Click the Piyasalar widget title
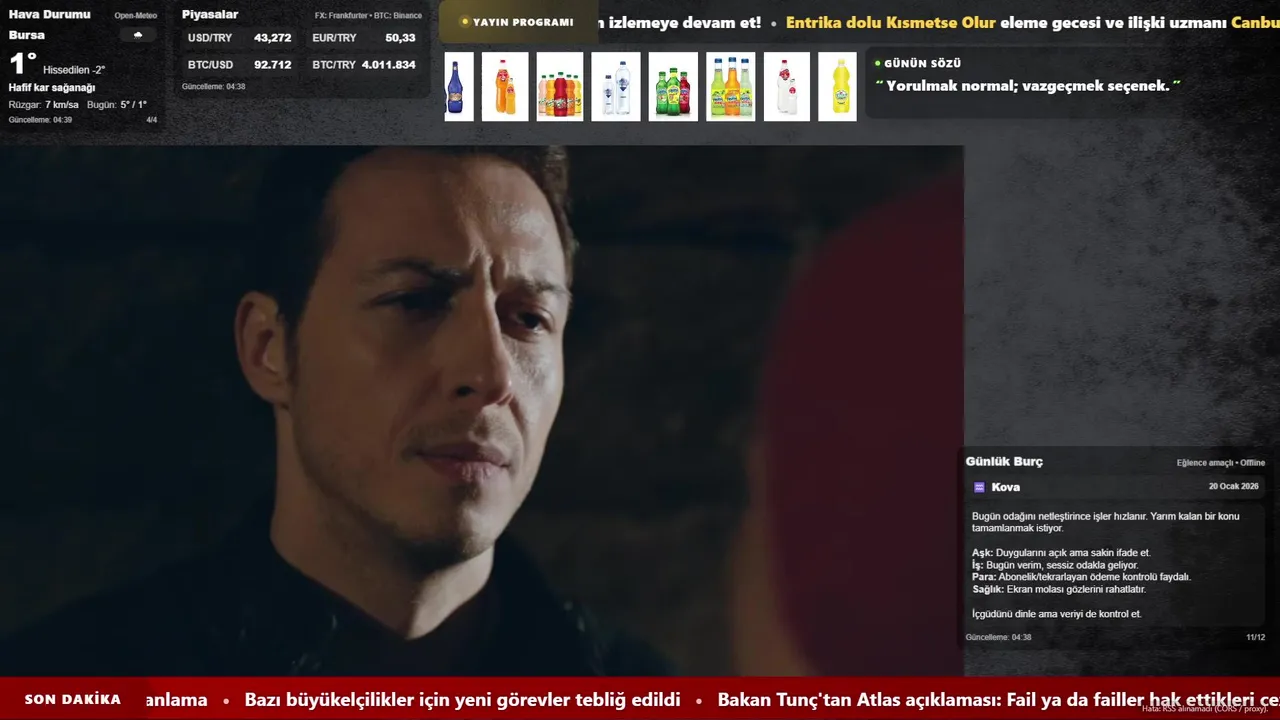Image resolution: width=1280 pixels, height=720 pixels. 210,14
